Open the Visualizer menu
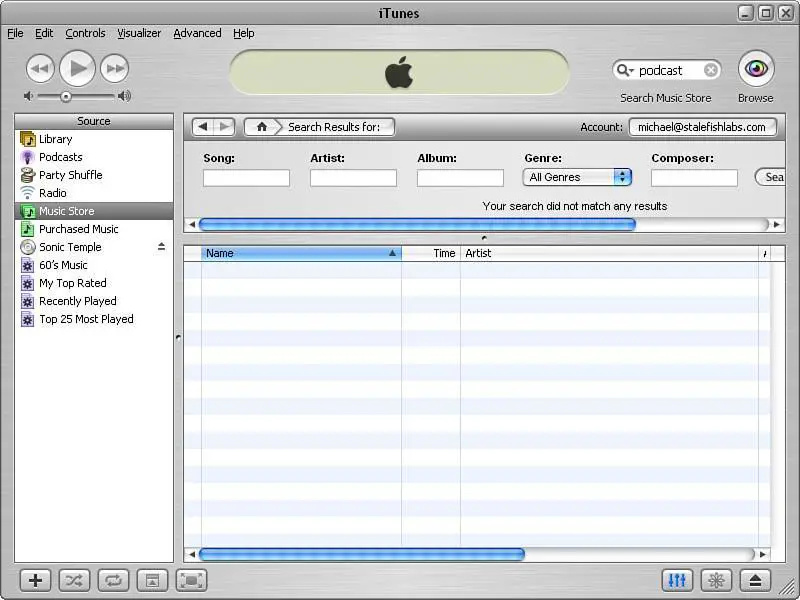 click(x=139, y=33)
